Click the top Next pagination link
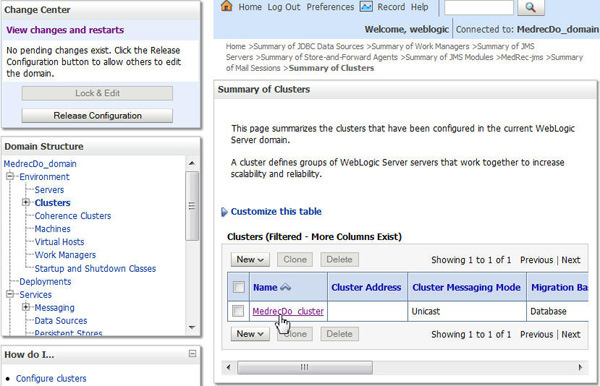The image size is (600, 386). (571, 260)
